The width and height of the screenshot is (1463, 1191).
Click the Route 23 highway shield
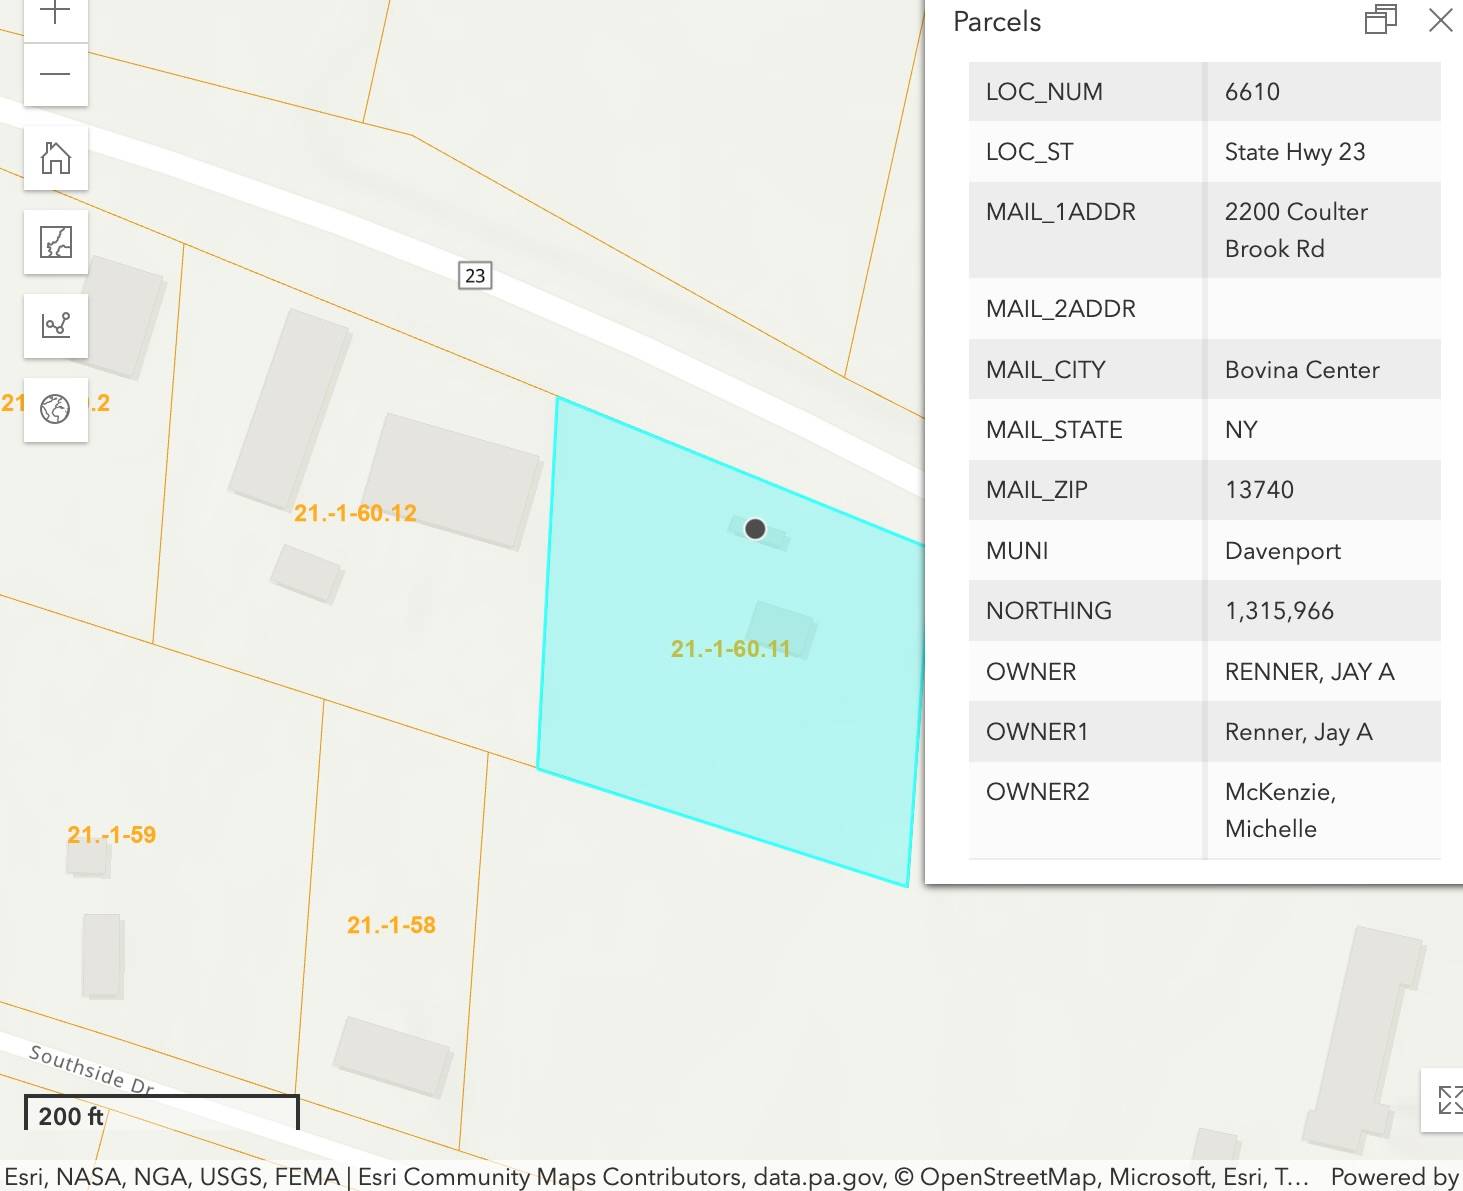point(475,276)
